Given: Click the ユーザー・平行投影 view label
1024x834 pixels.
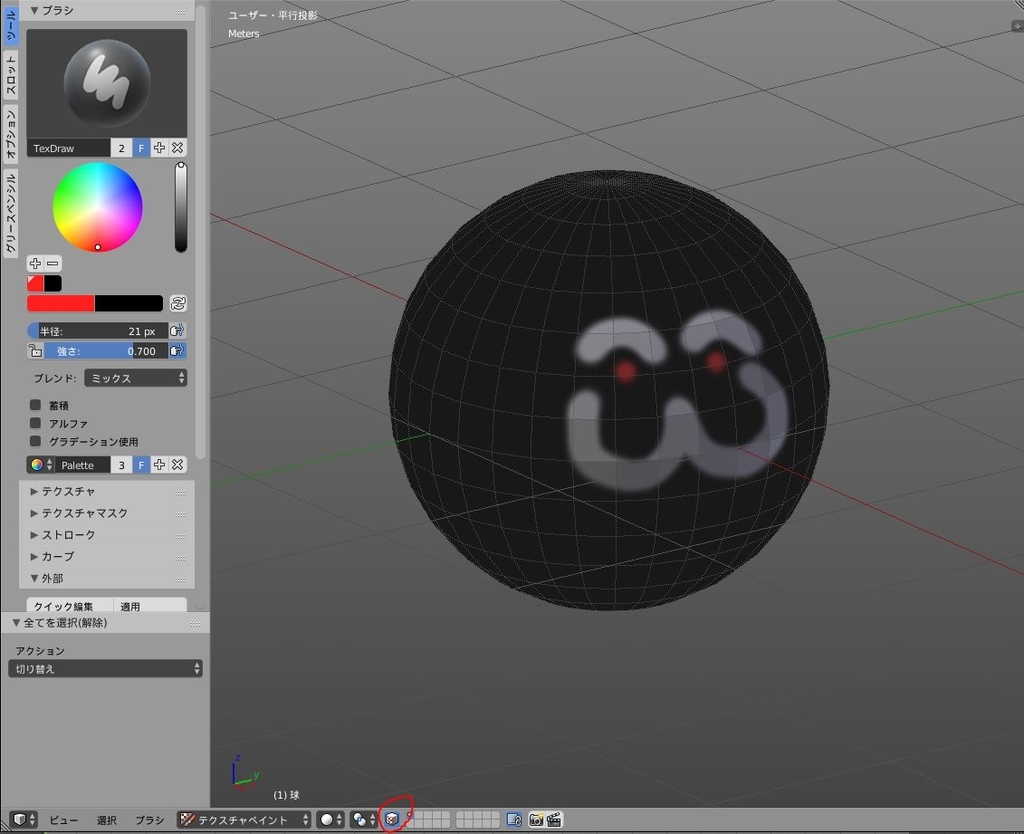Looking at the screenshot, I should 272,16.
